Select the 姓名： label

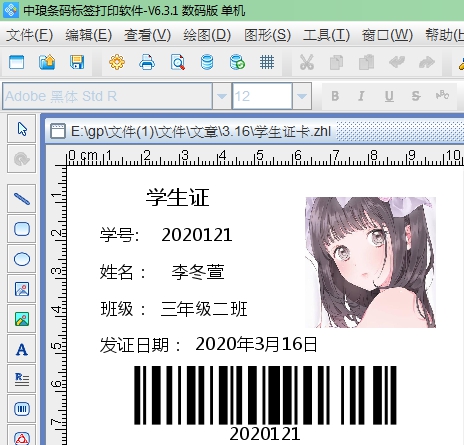pos(123,272)
